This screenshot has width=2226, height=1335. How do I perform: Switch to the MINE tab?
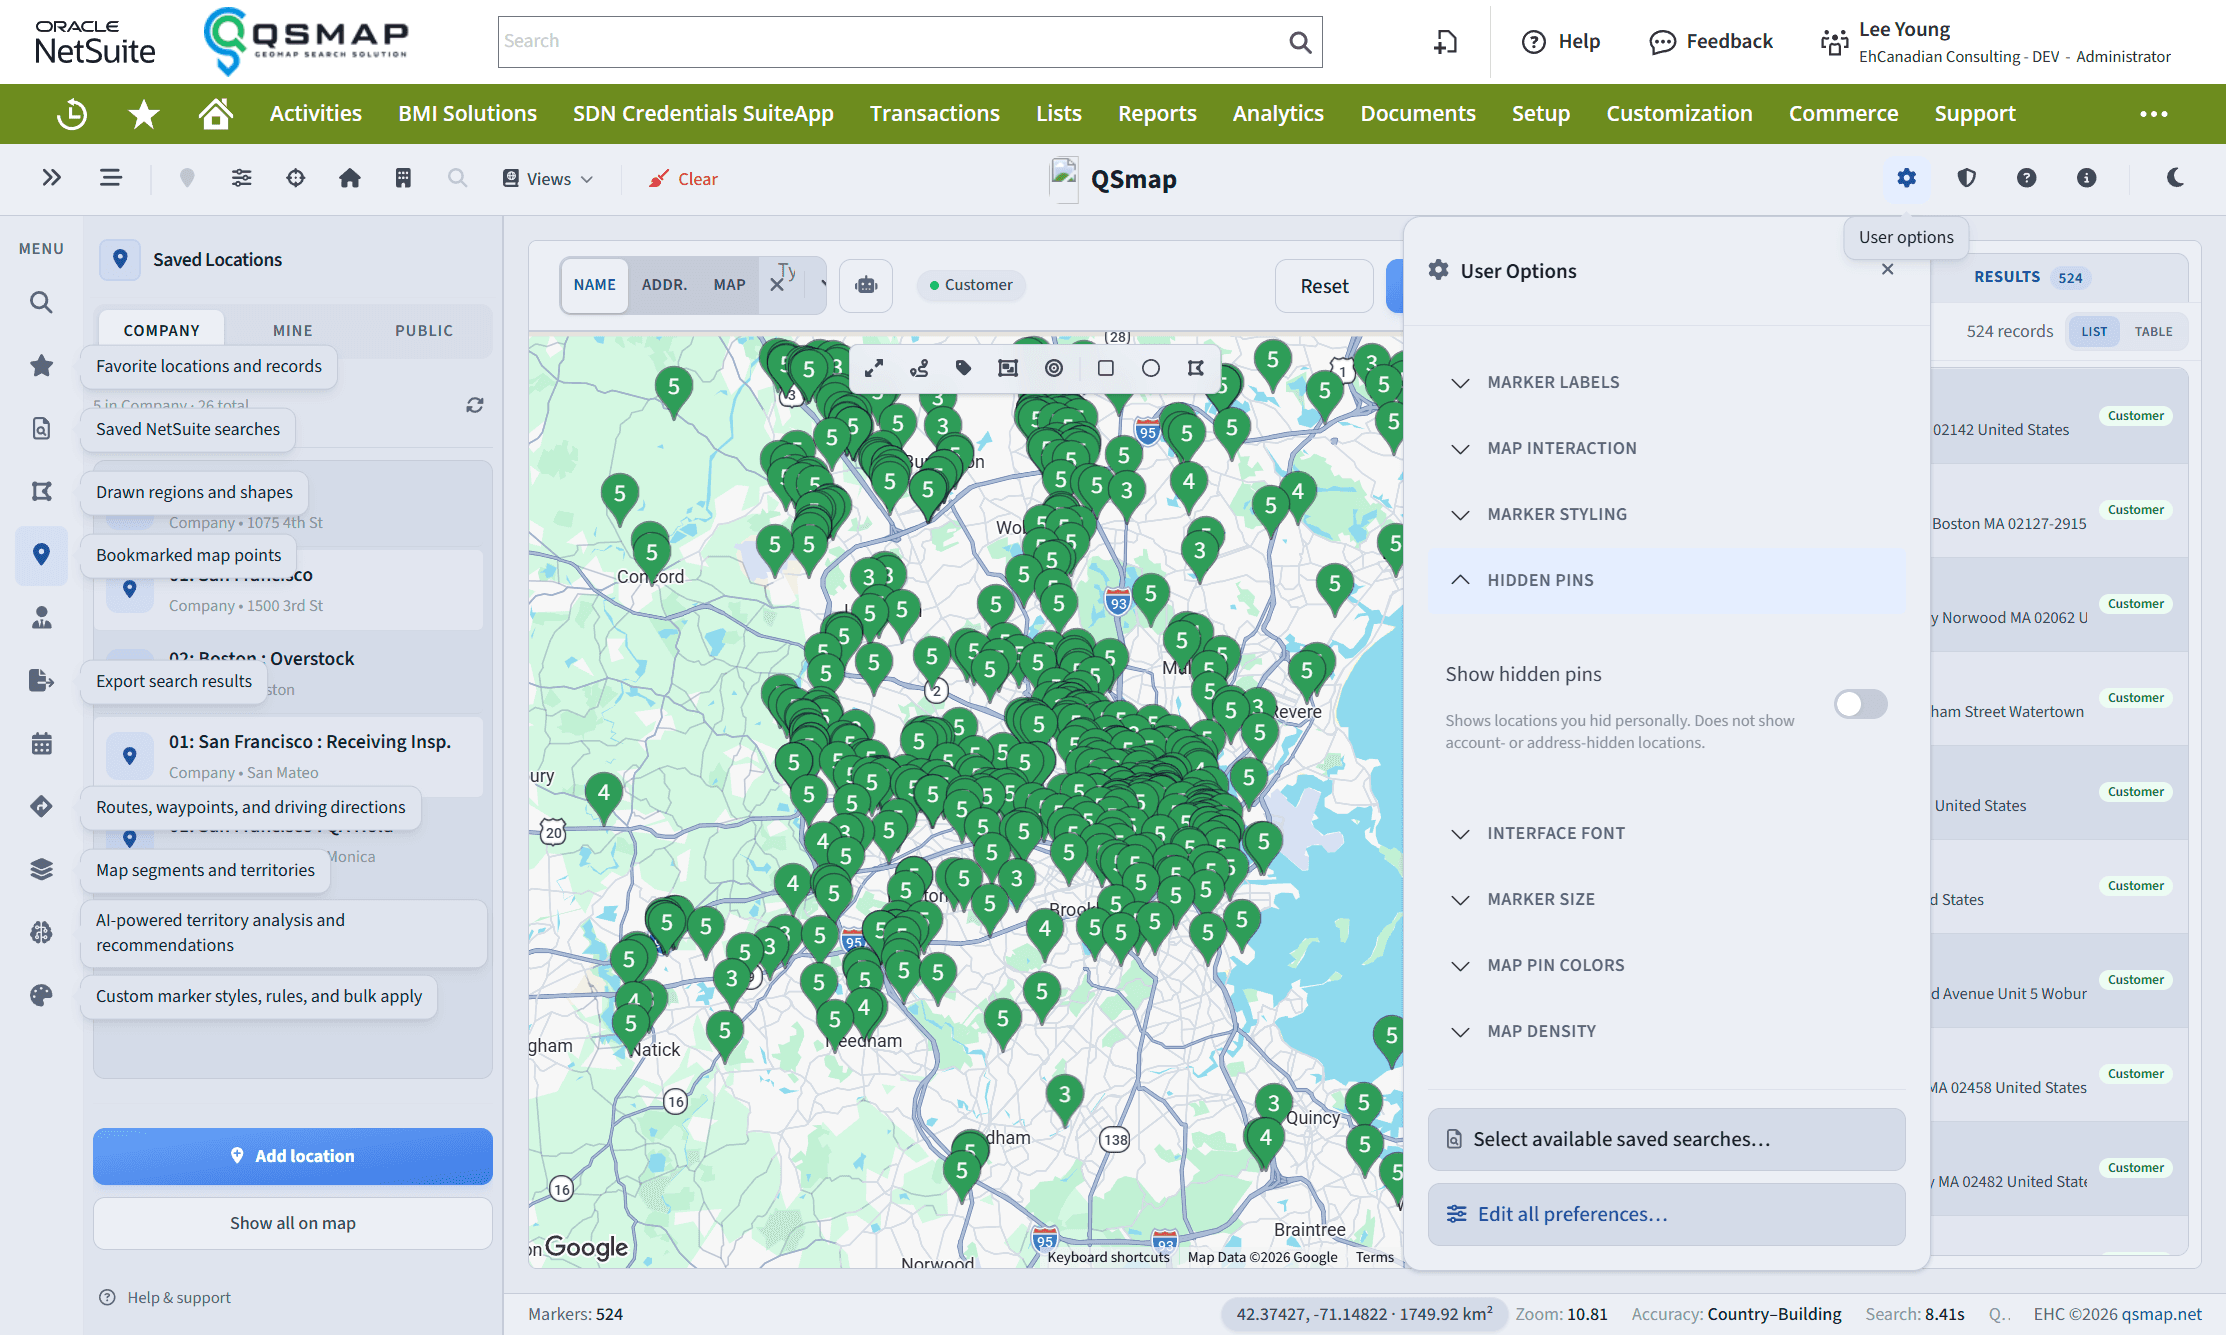(x=293, y=330)
